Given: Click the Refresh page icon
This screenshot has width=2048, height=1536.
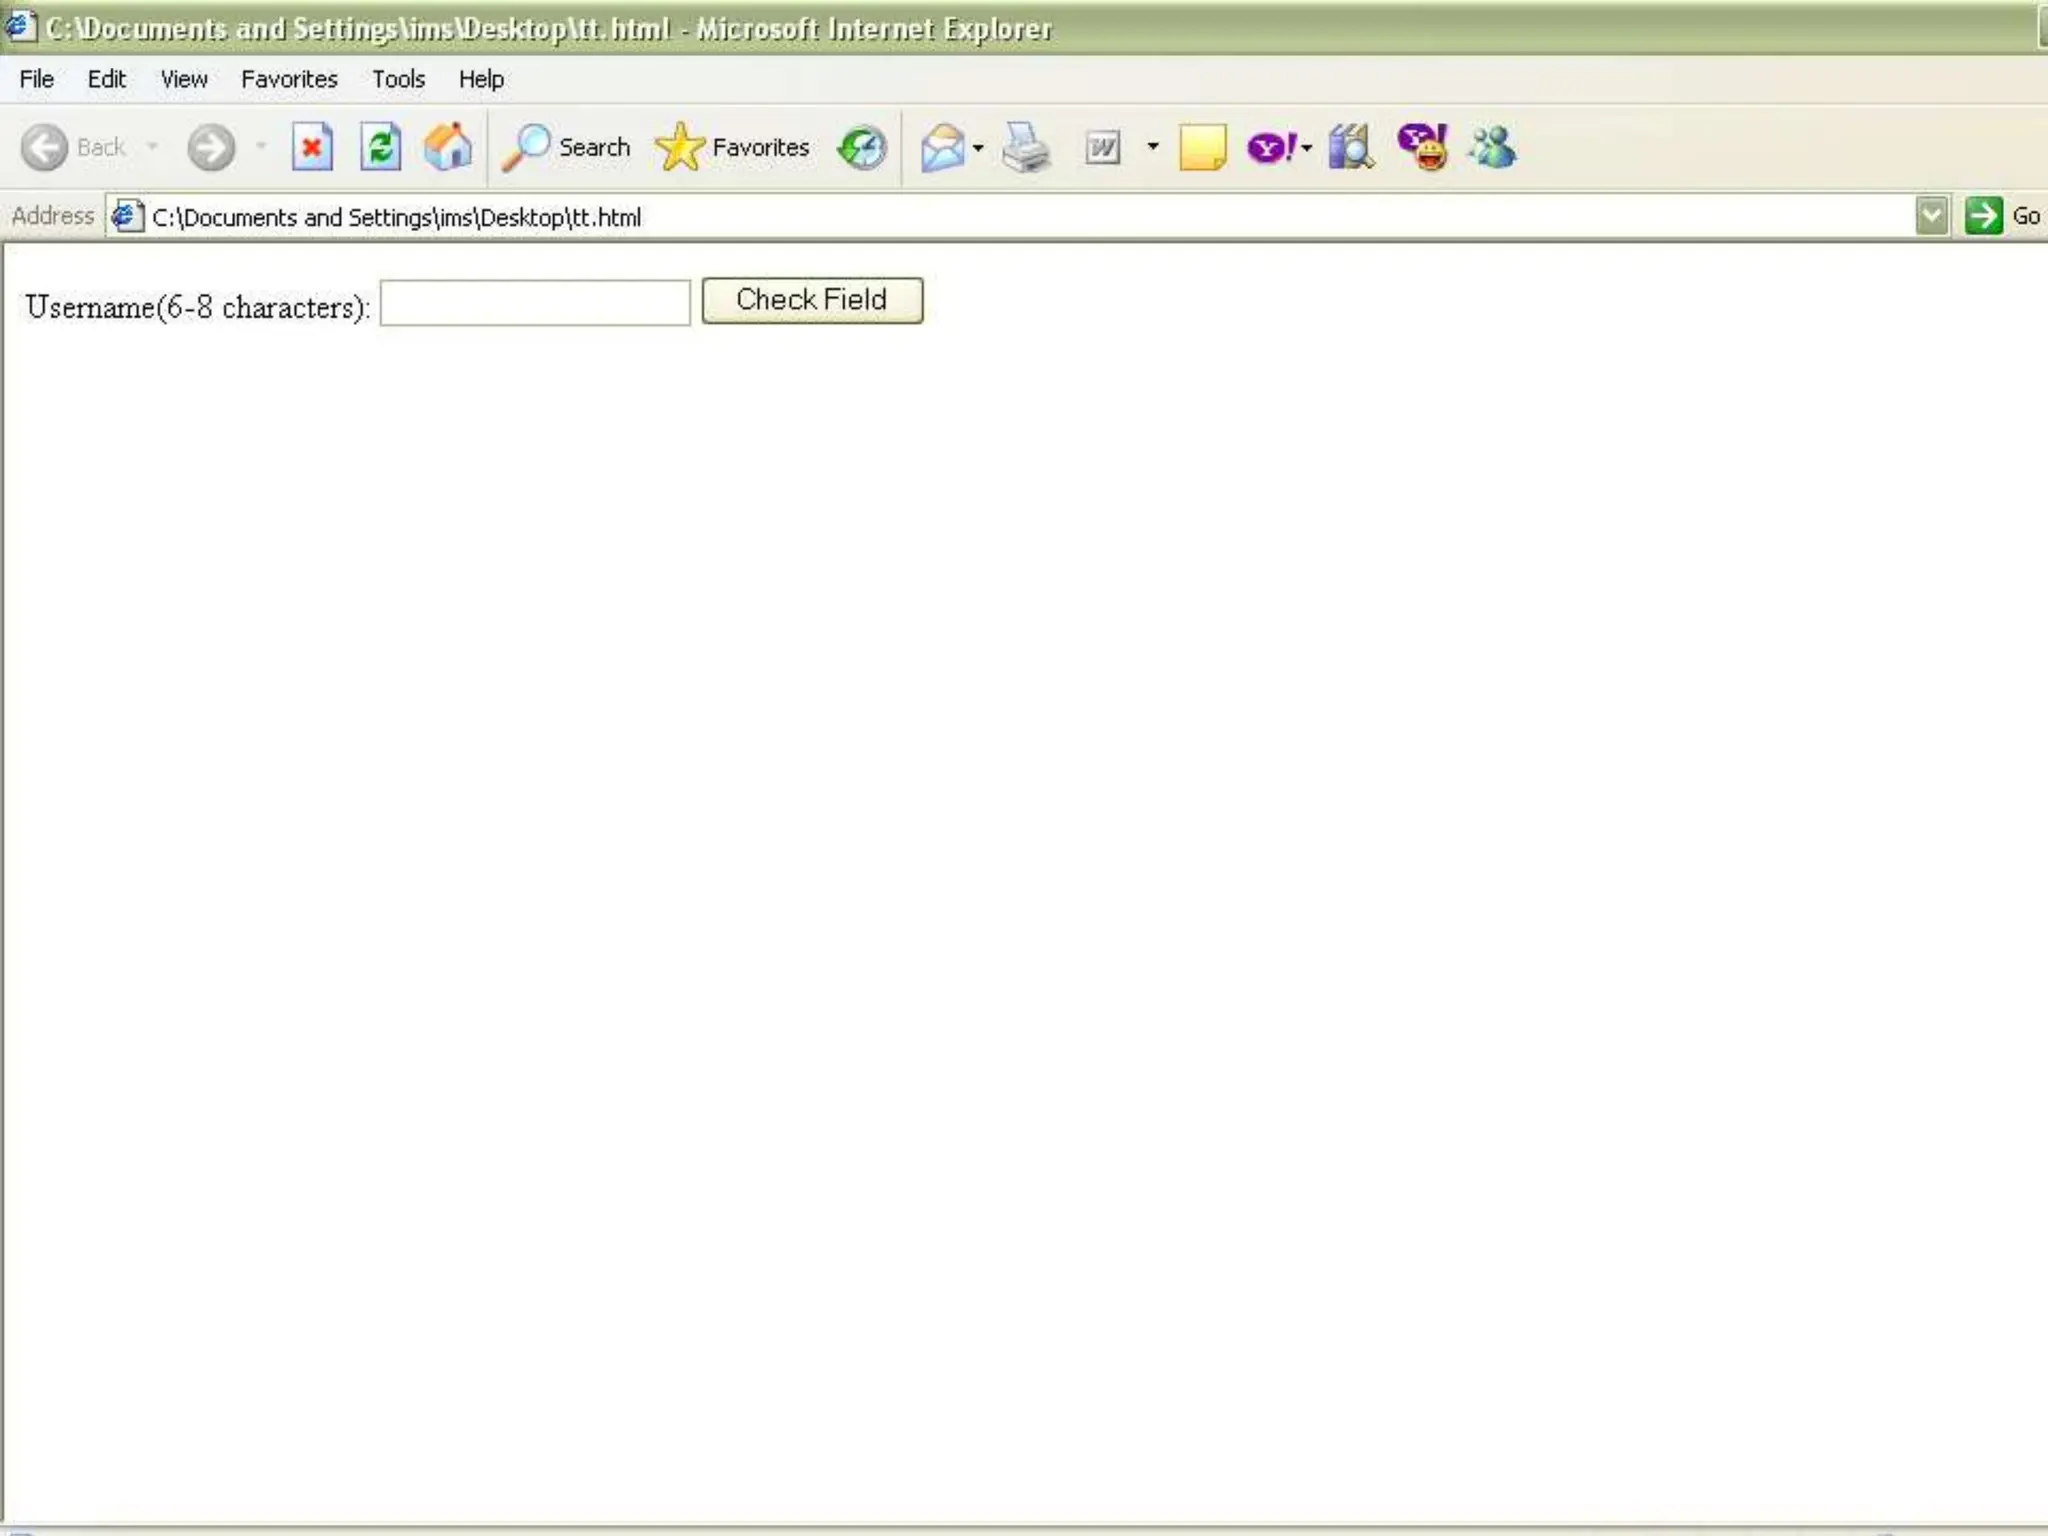Looking at the screenshot, I should click(x=380, y=148).
